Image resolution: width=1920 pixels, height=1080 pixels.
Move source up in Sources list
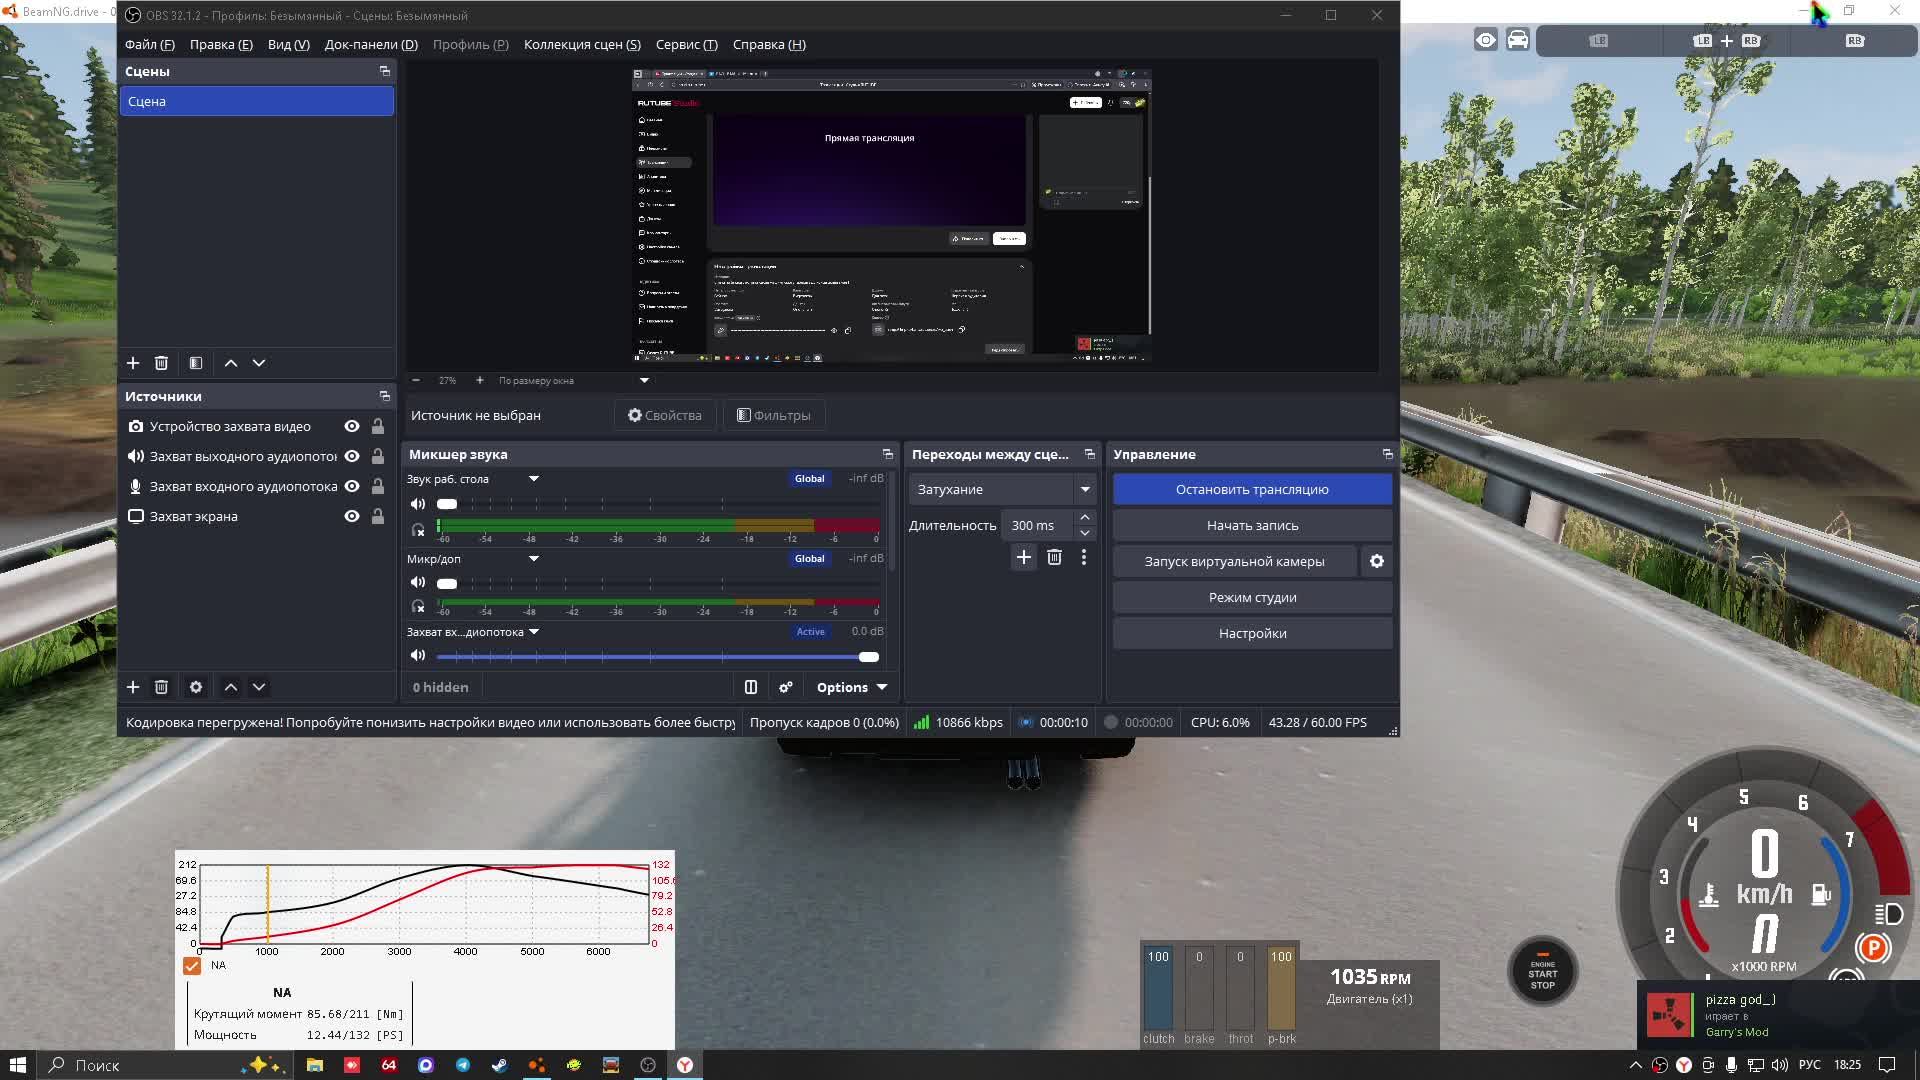pos(231,687)
